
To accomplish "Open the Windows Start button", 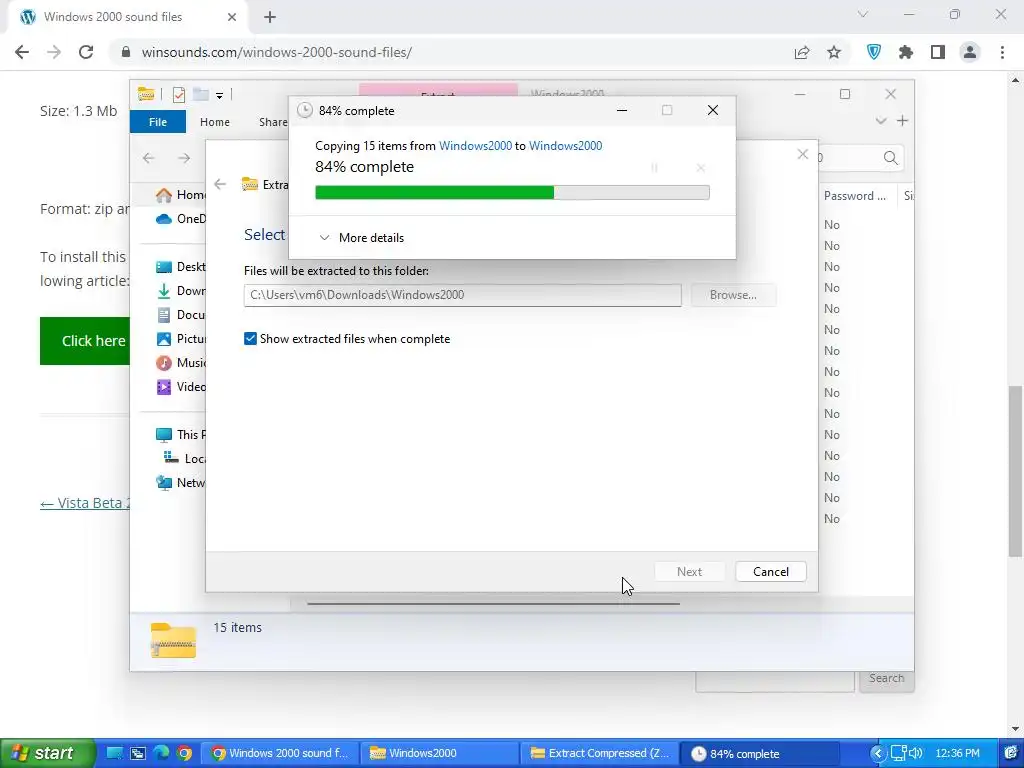I will point(47,753).
